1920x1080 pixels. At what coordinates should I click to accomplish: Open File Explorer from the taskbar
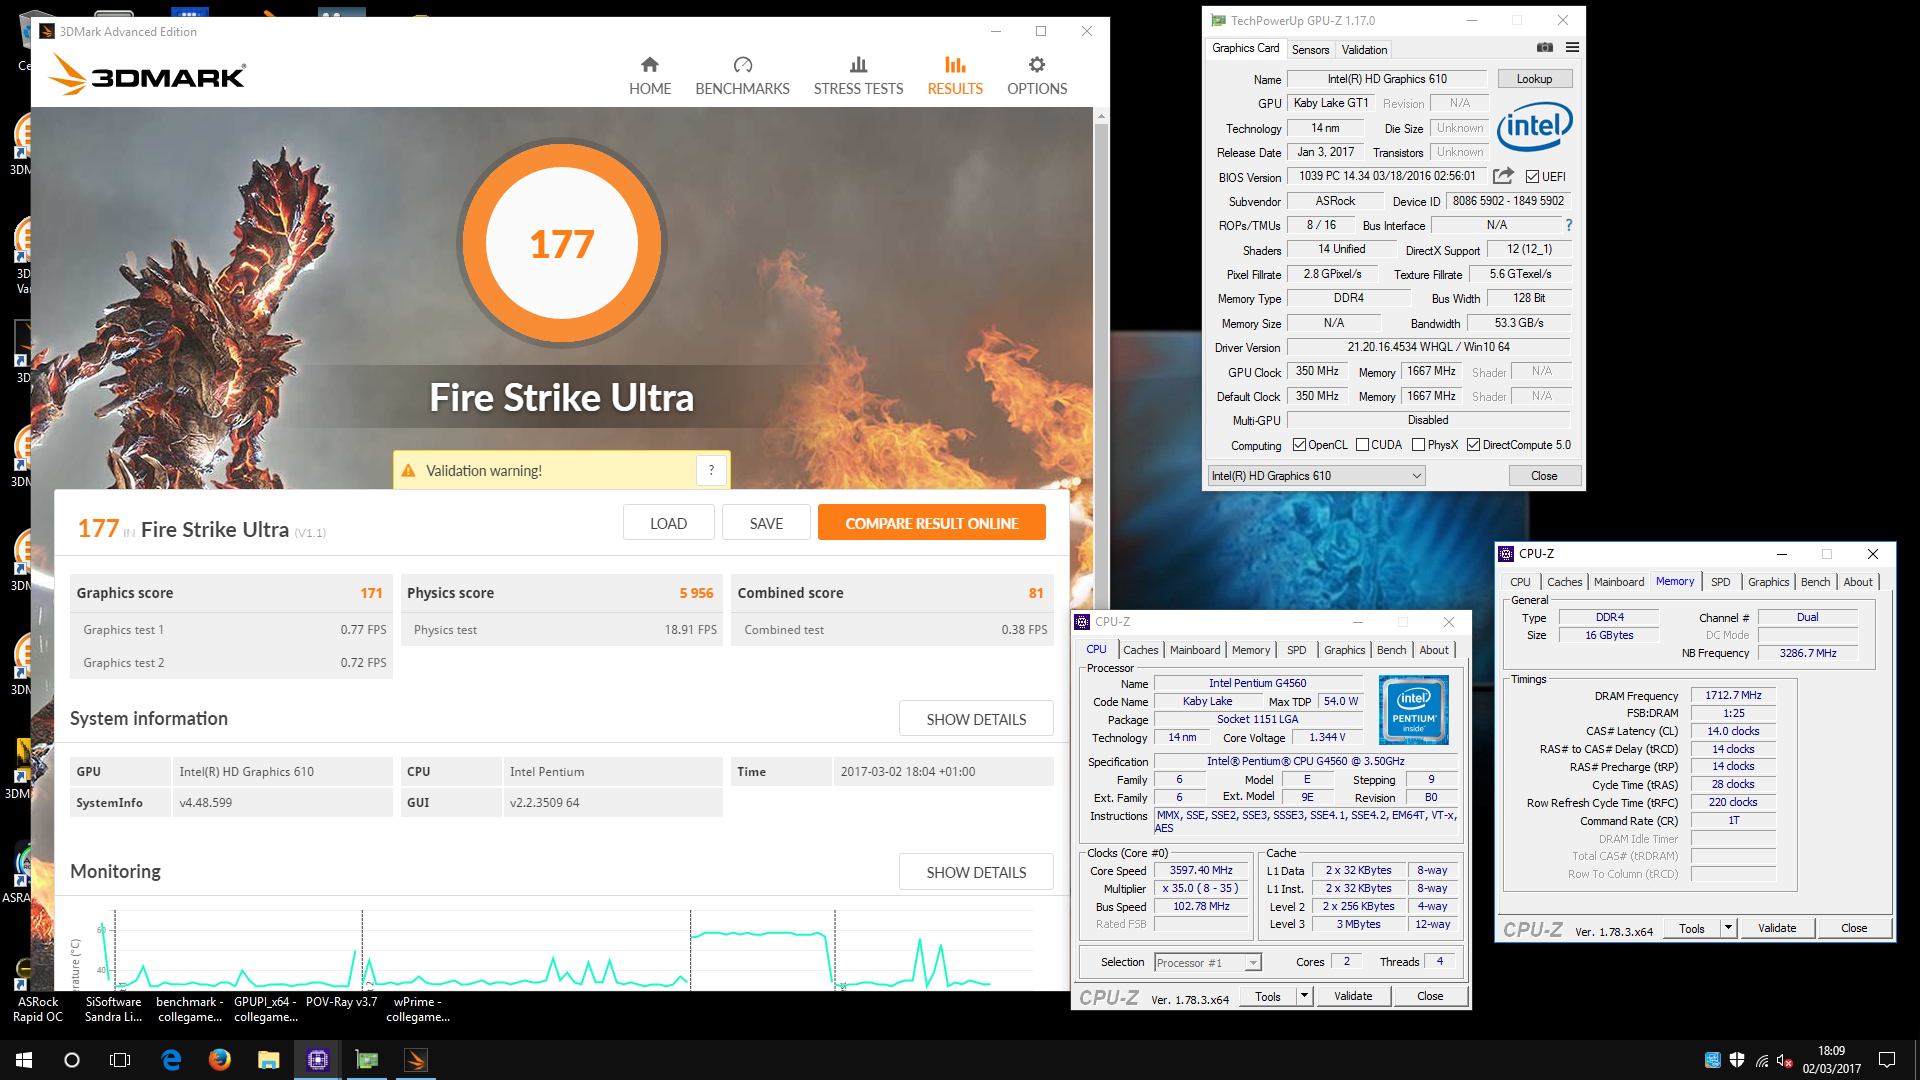point(268,1060)
